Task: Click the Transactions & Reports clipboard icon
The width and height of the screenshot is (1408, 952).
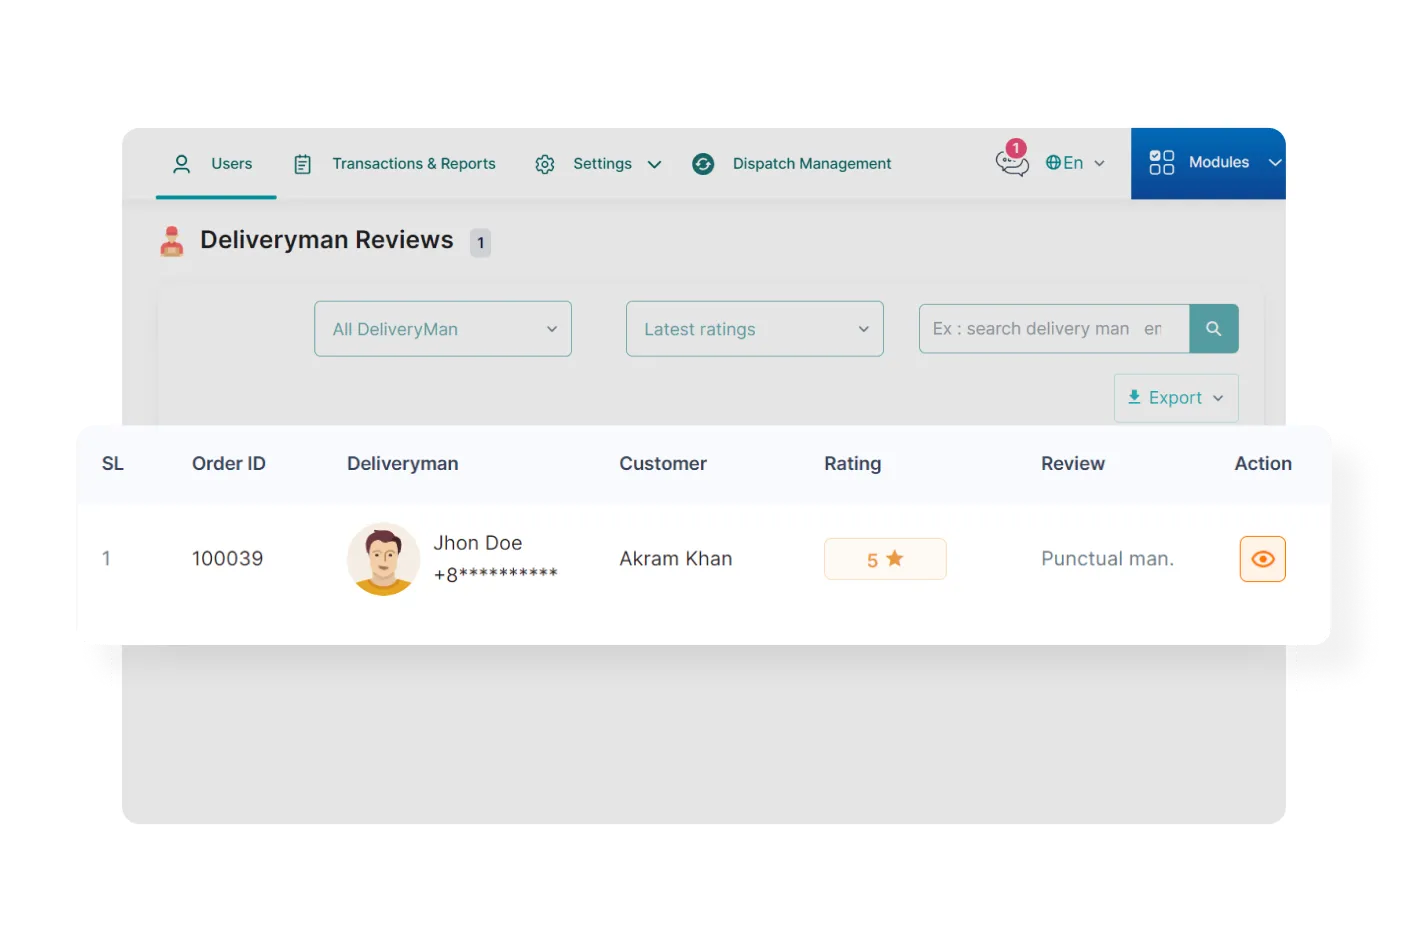Action: [x=302, y=164]
